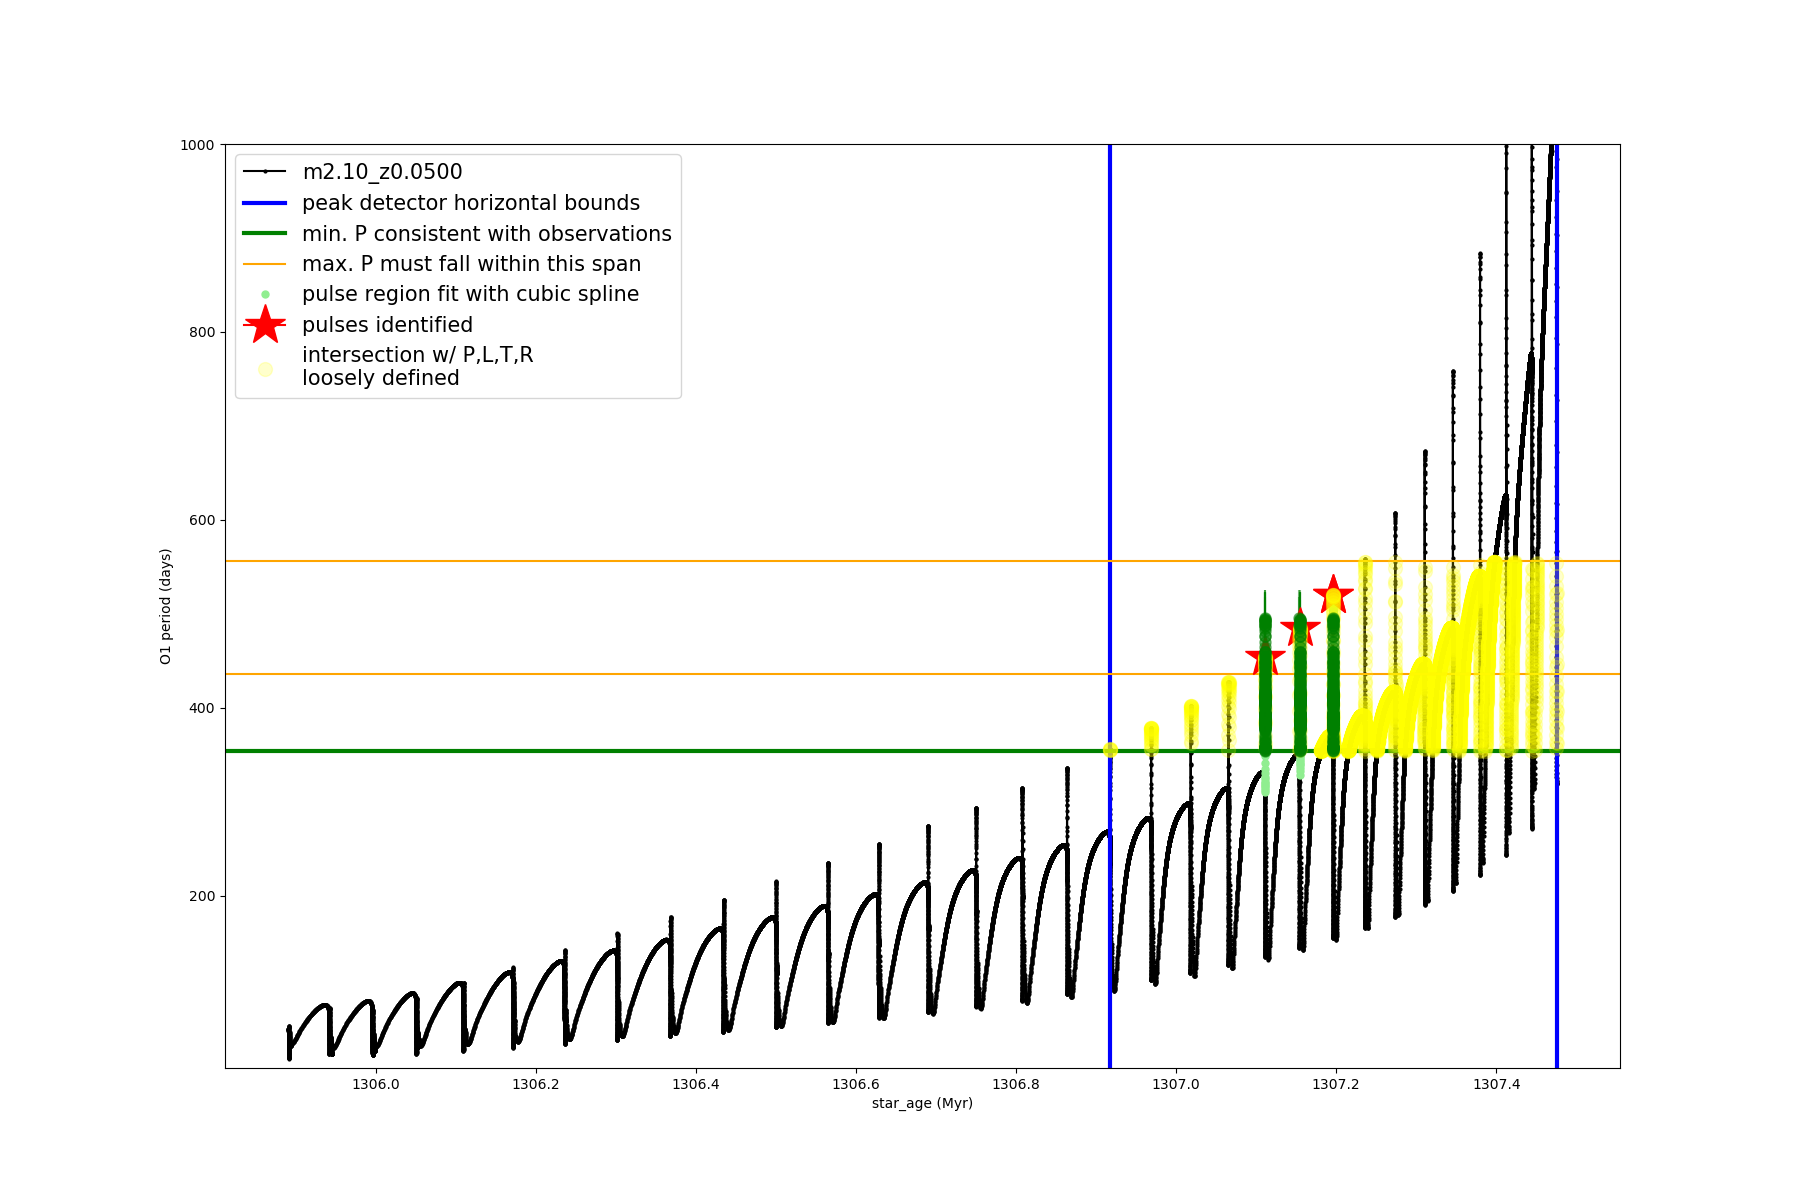Click the black line sample in the legend
The width and height of the screenshot is (1800, 1200).
[265, 172]
